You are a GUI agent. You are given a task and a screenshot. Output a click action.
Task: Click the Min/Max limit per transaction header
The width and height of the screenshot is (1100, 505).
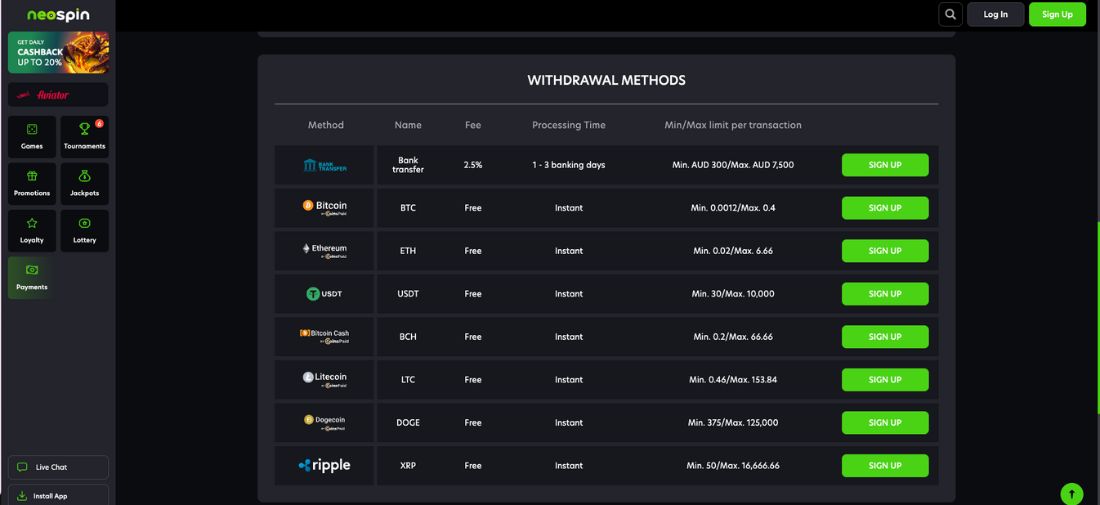[733, 125]
